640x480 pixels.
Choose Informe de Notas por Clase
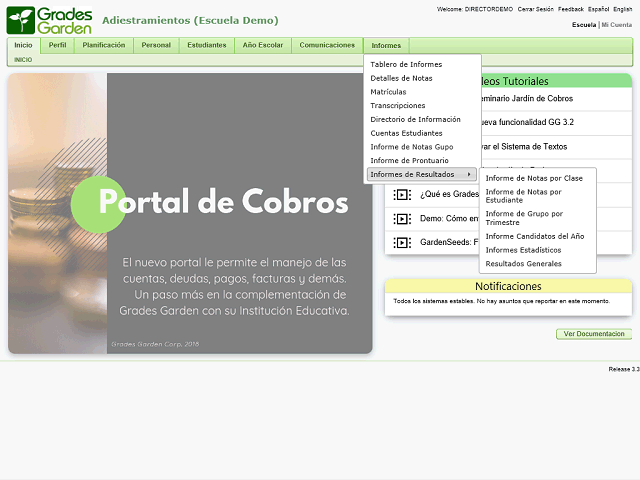click(x=534, y=178)
